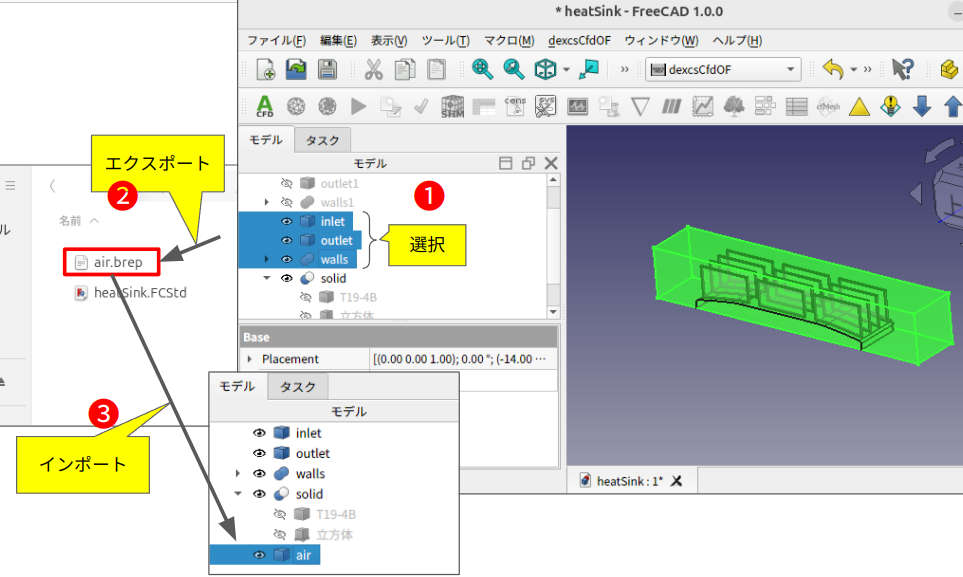The height and width of the screenshot is (577, 963).
Task: Hide the highlighted air object via eye icon
Action: pyautogui.click(x=259, y=555)
